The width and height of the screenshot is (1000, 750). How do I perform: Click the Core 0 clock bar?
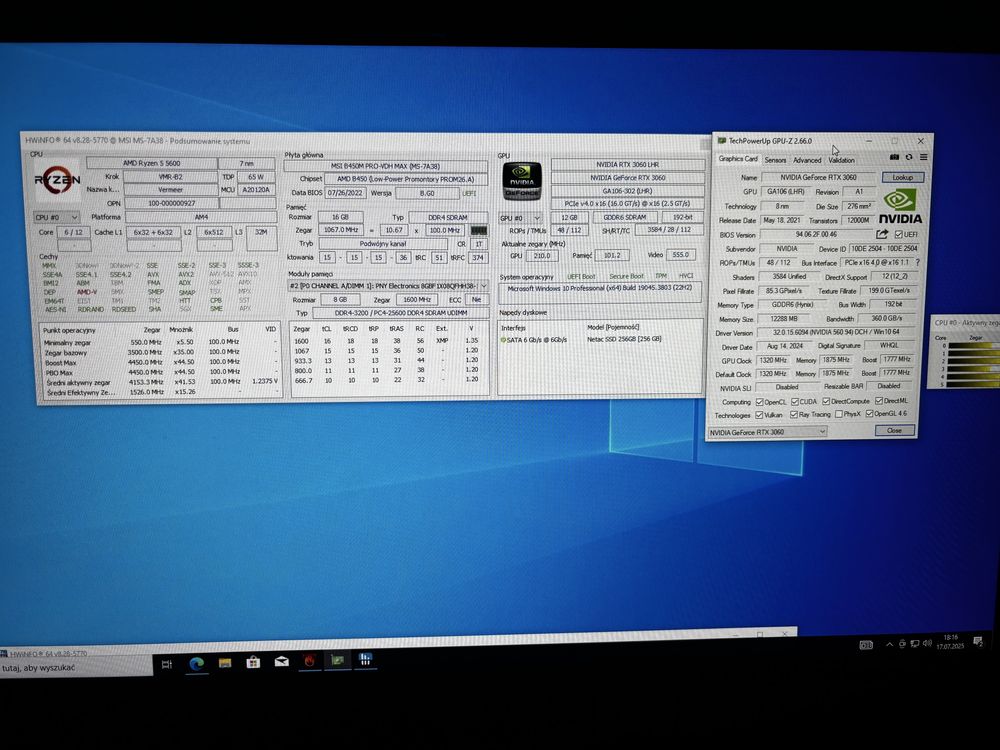point(973,346)
